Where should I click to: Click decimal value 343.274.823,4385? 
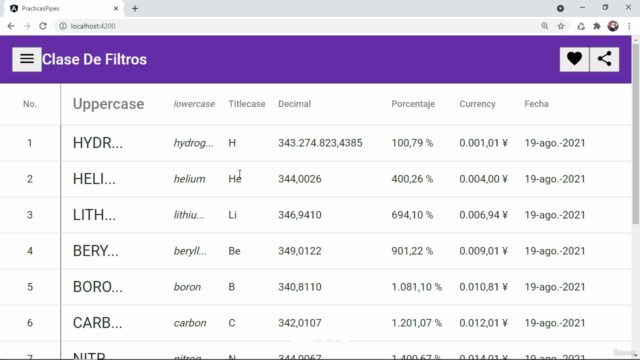coord(320,143)
